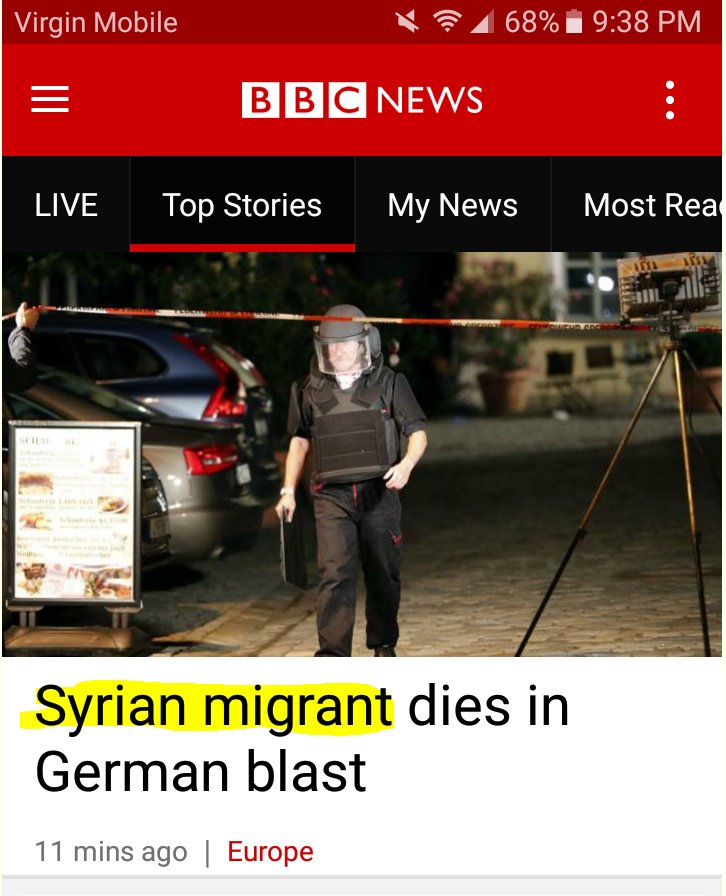
Task: Tap the 9:38 PM clock
Action: click(647, 22)
